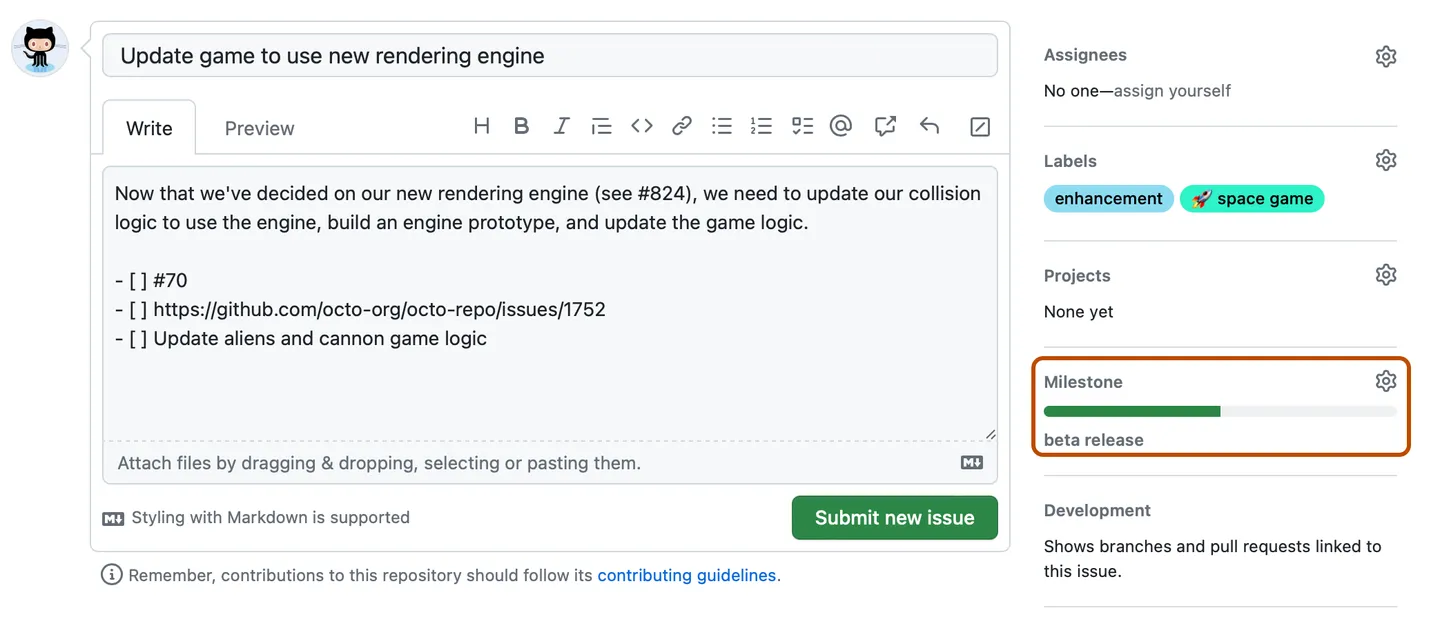
Task: Insert a saved reply with the arrow icon
Action: [930, 126]
